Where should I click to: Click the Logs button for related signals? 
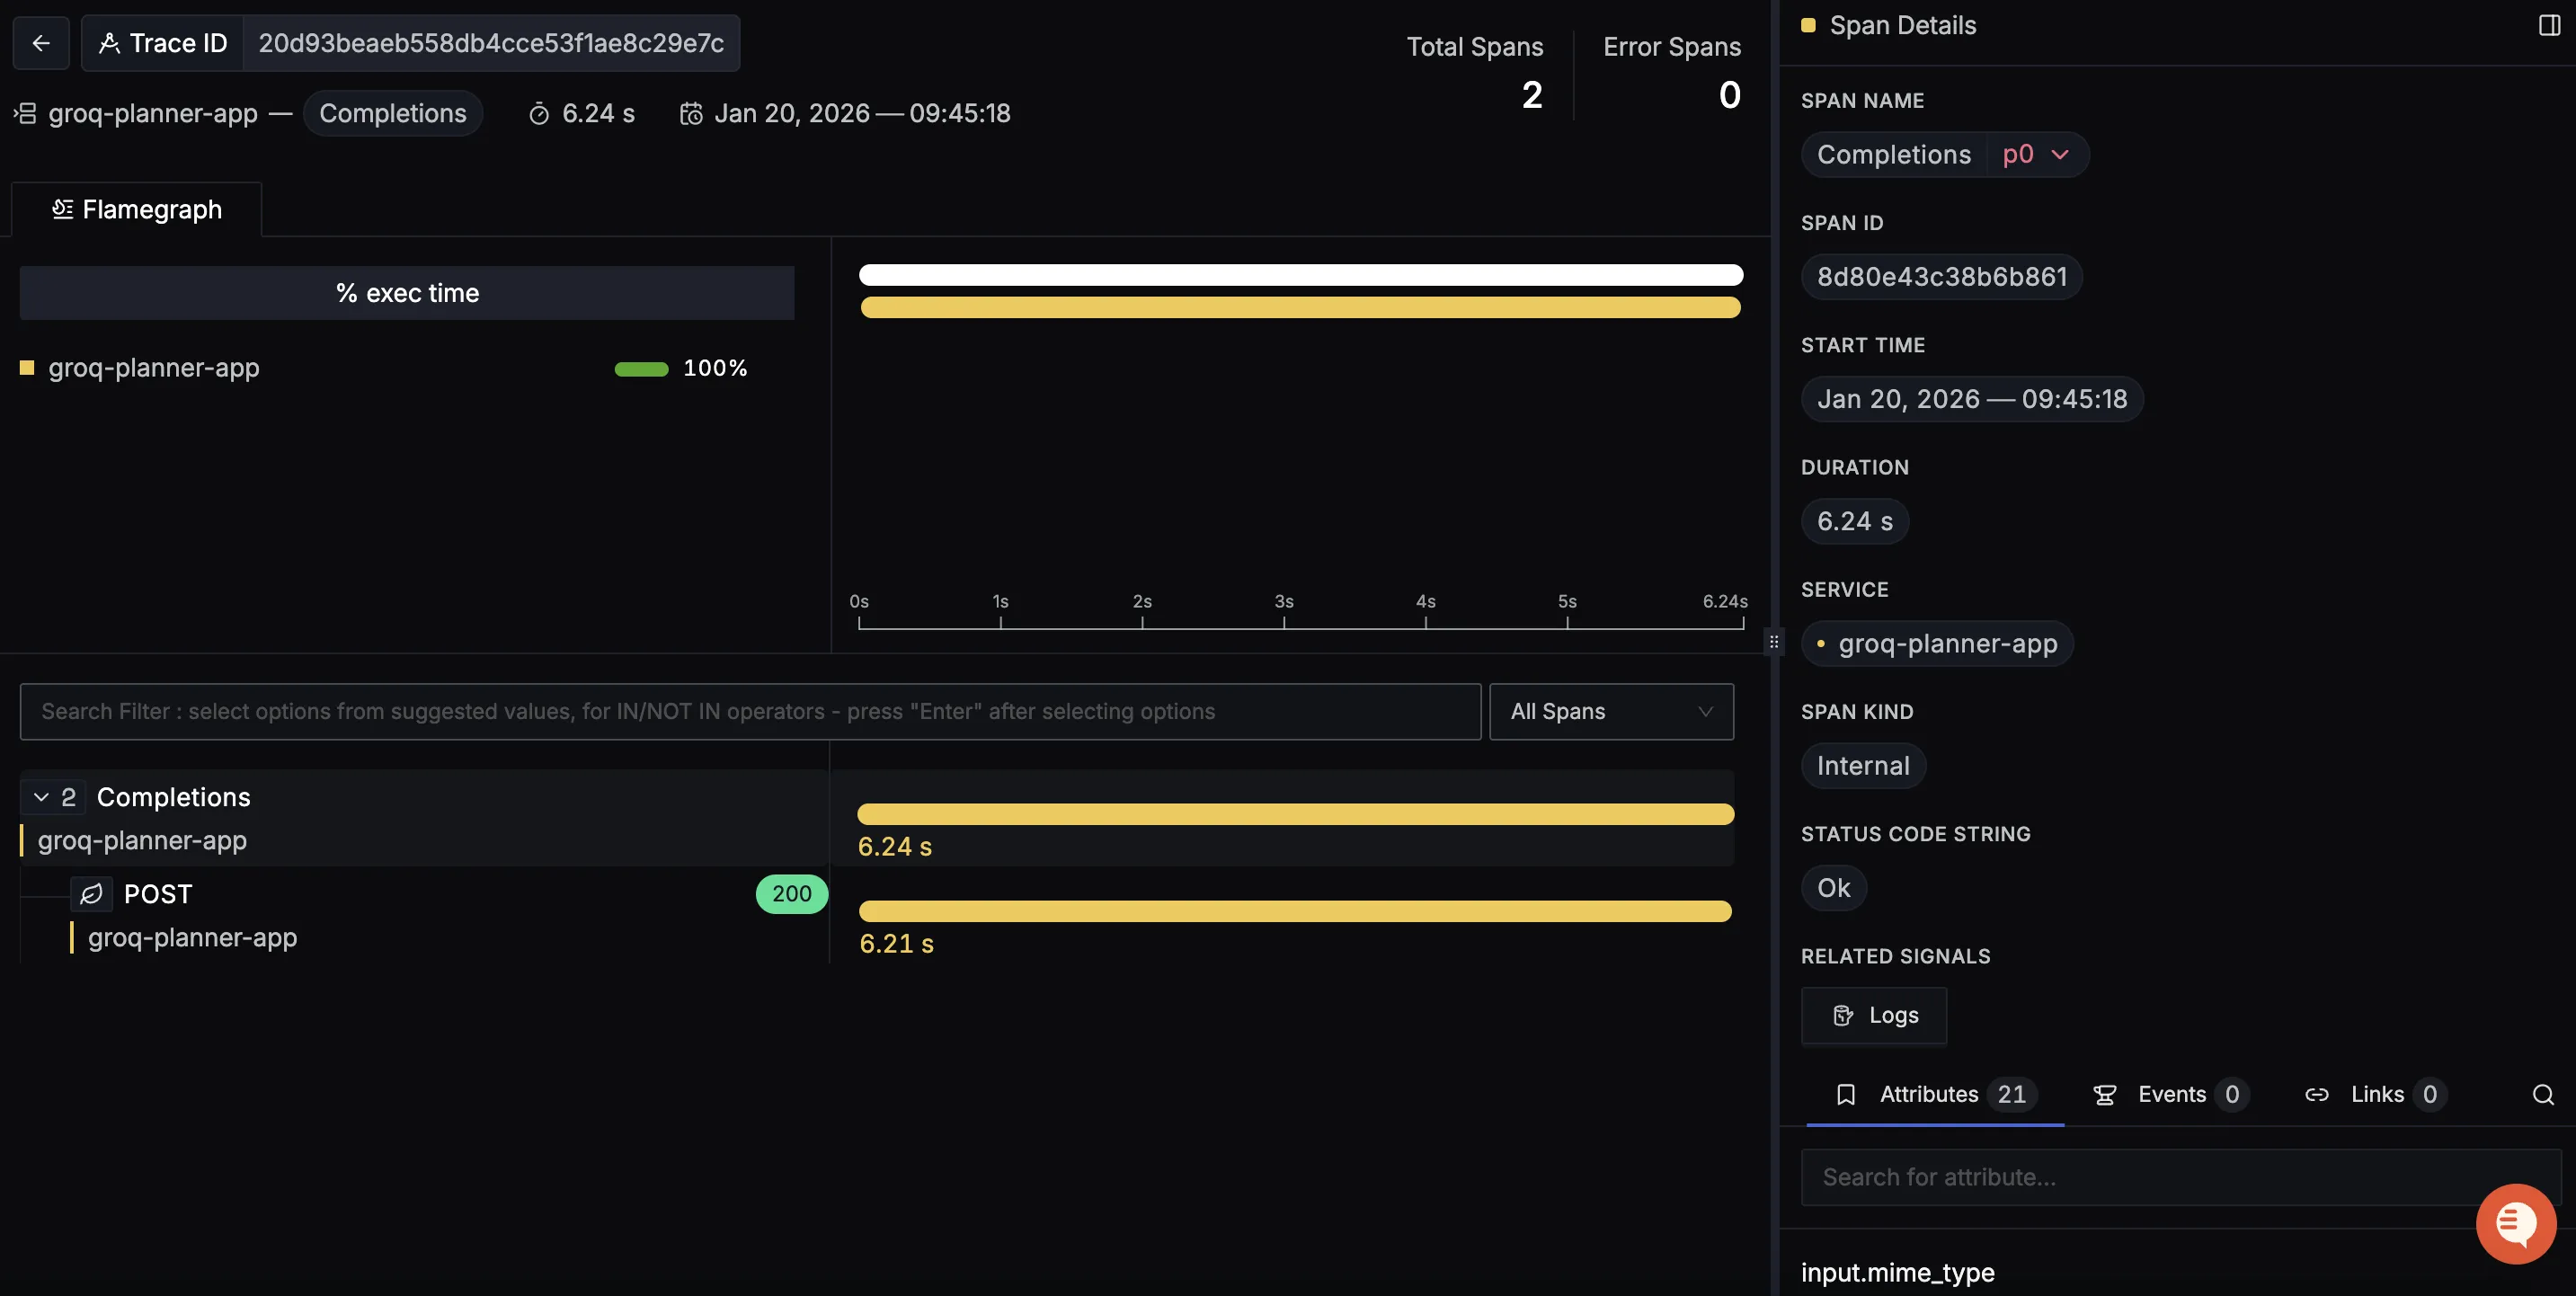coord(1873,1015)
